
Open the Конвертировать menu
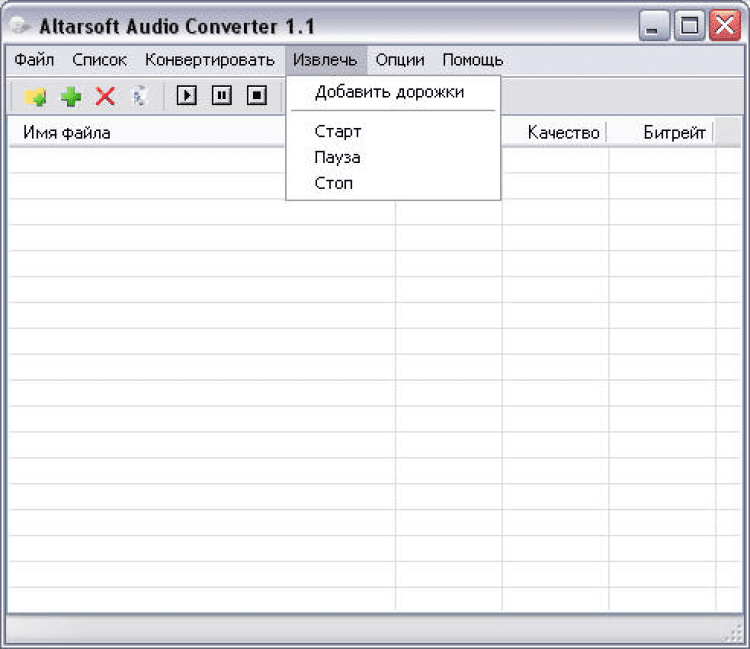click(210, 60)
